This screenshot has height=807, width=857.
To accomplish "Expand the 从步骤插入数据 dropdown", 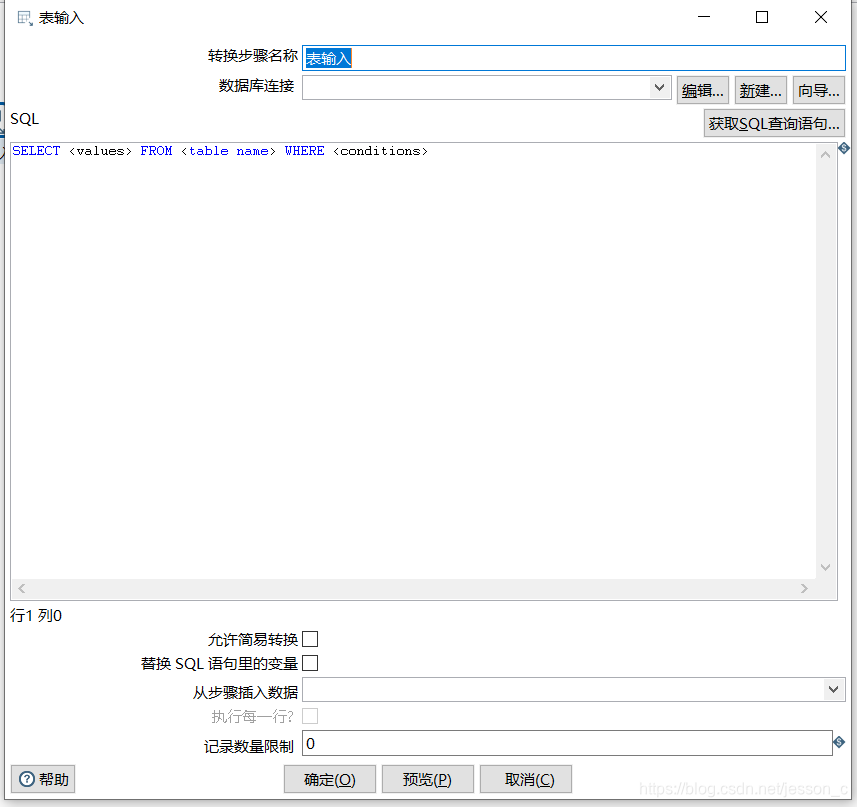I will [x=833, y=690].
